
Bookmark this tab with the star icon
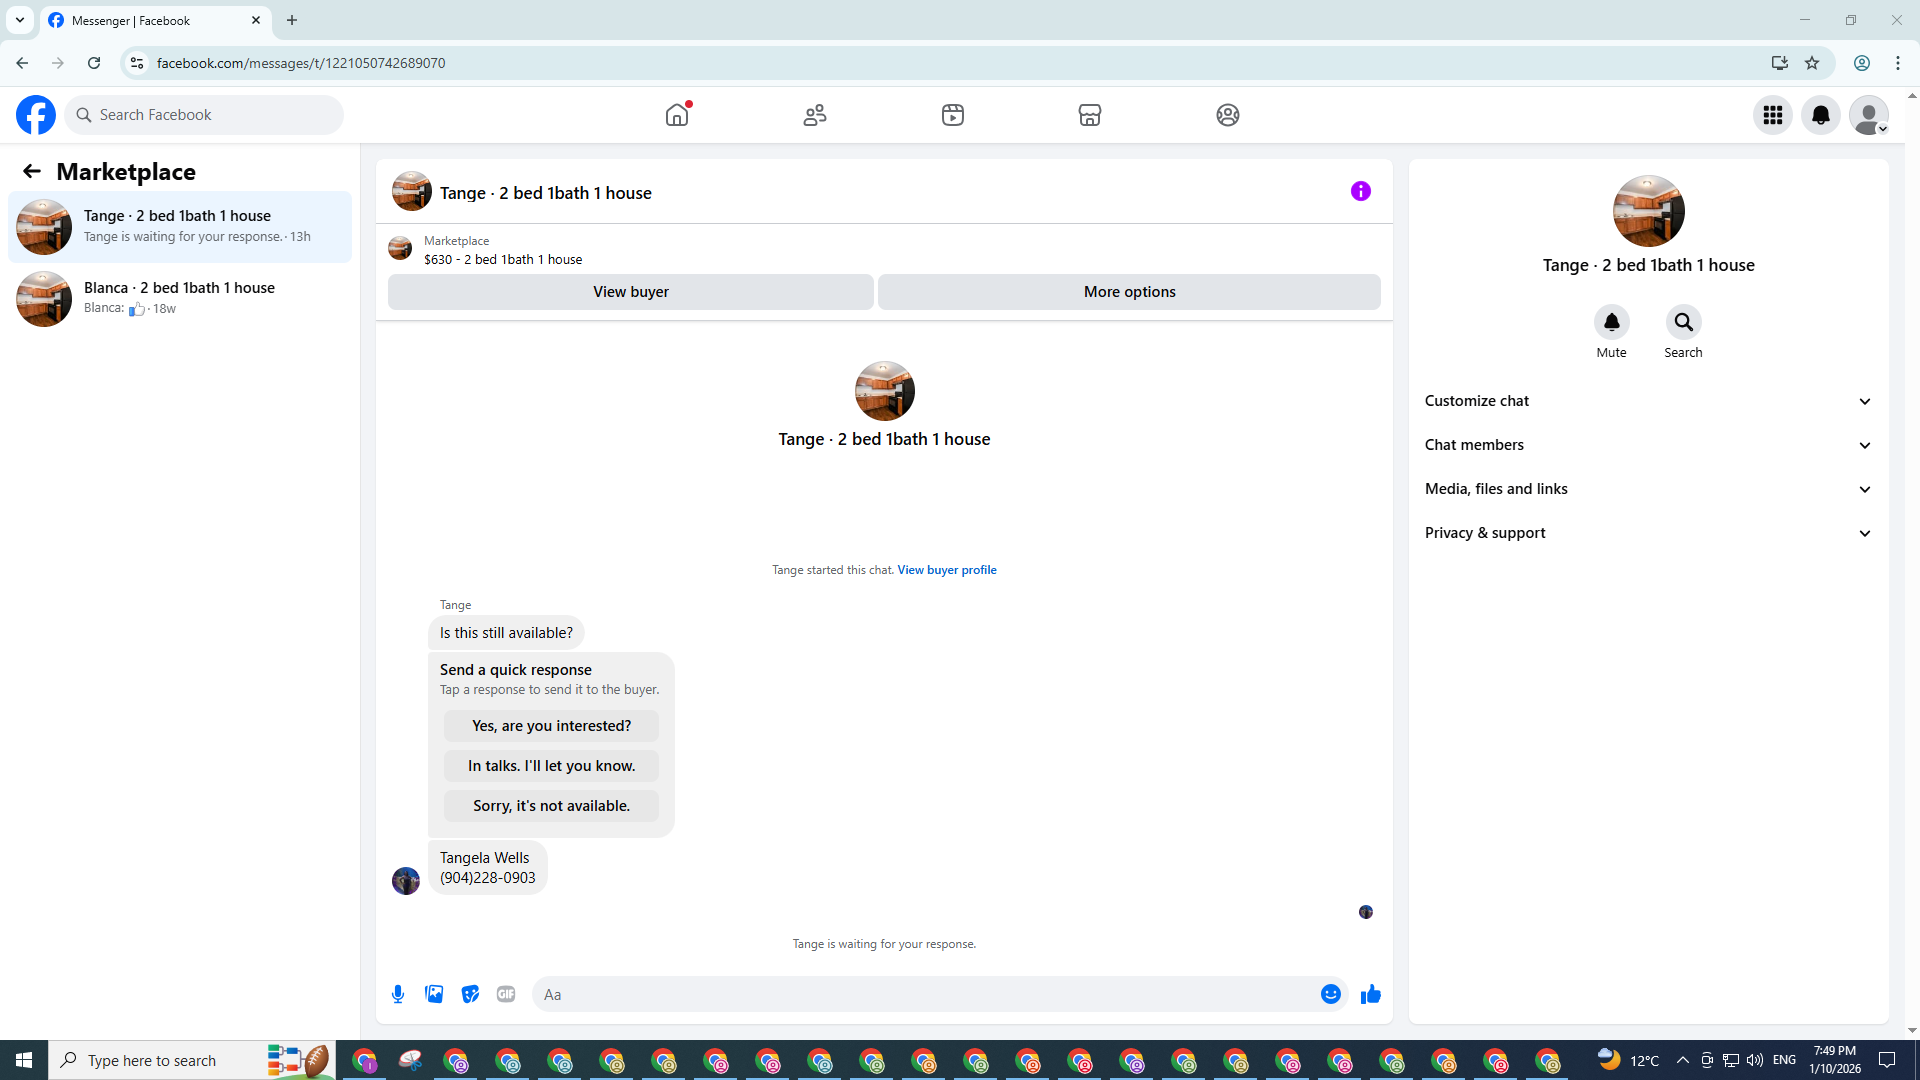(1812, 63)
